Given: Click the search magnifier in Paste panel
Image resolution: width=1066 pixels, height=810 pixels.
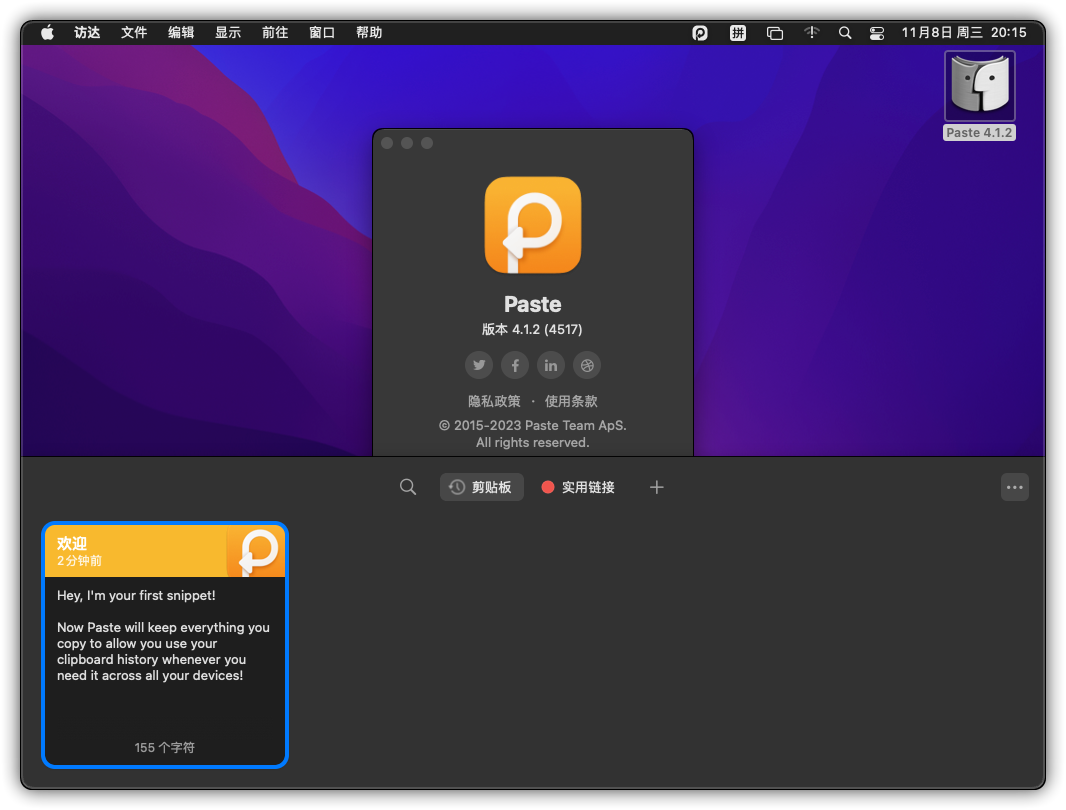Looking at the screenshot, I should tap(408, 487).
